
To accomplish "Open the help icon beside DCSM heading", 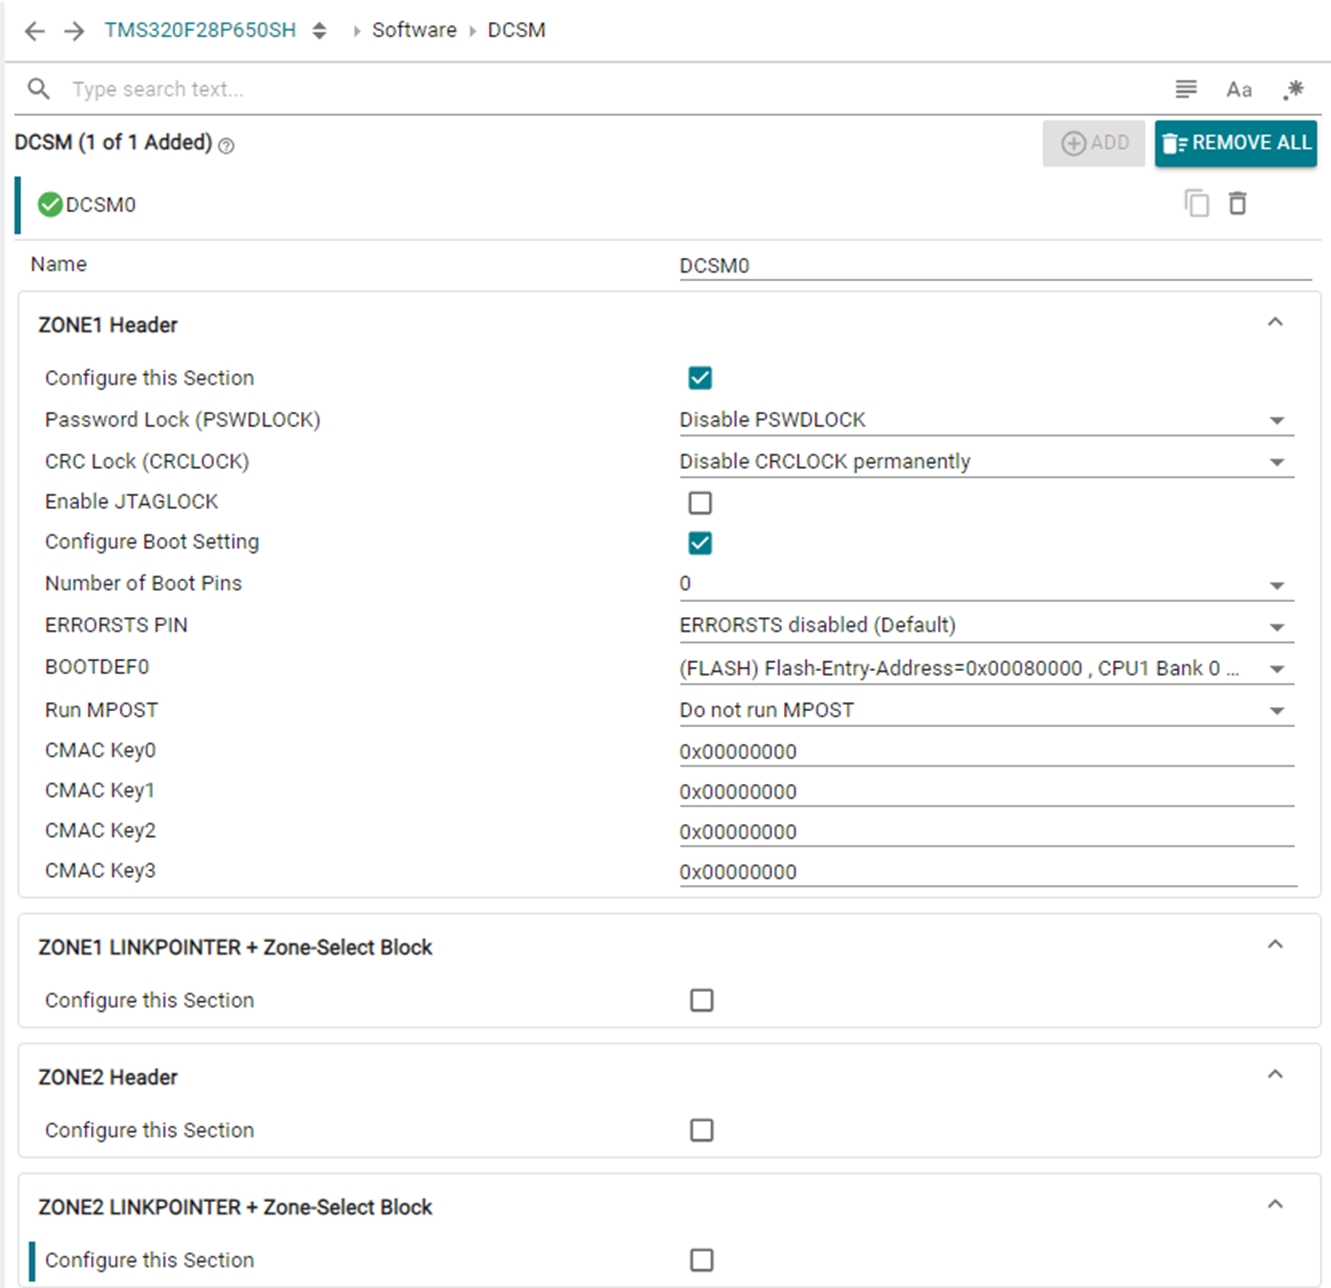I will point(227,146).
